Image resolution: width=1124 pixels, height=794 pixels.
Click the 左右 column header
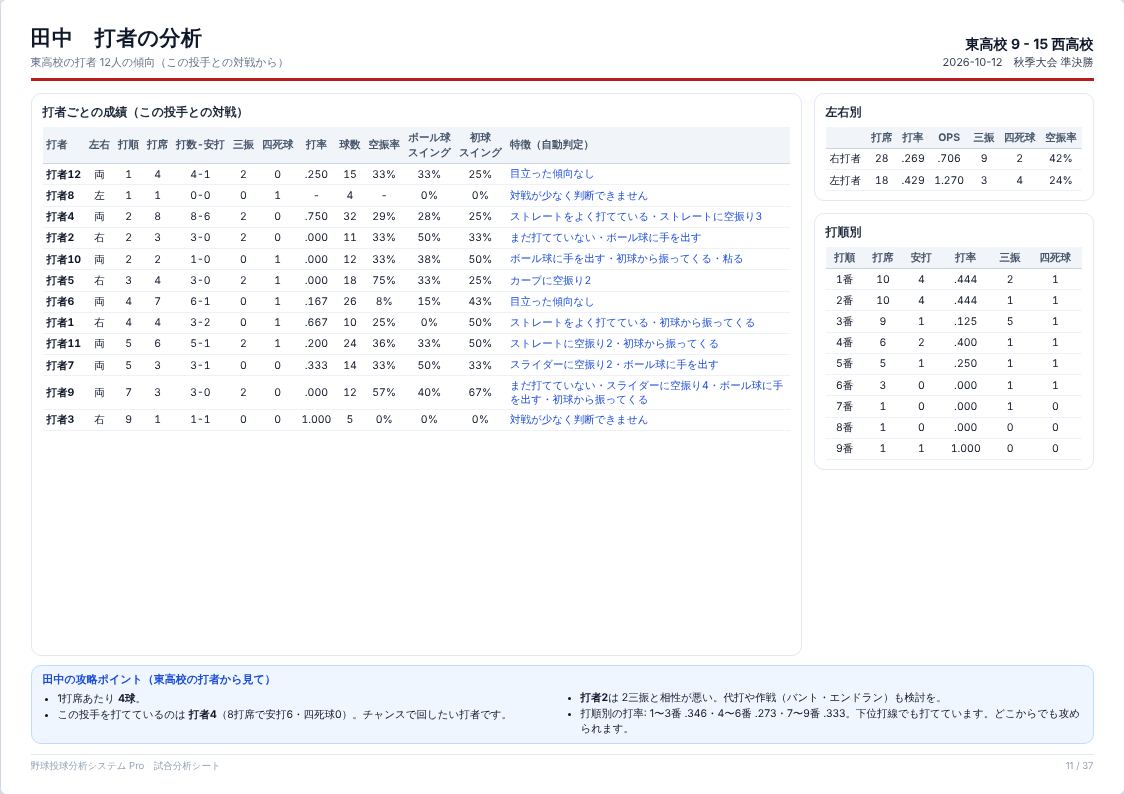(x=100, y=145)
